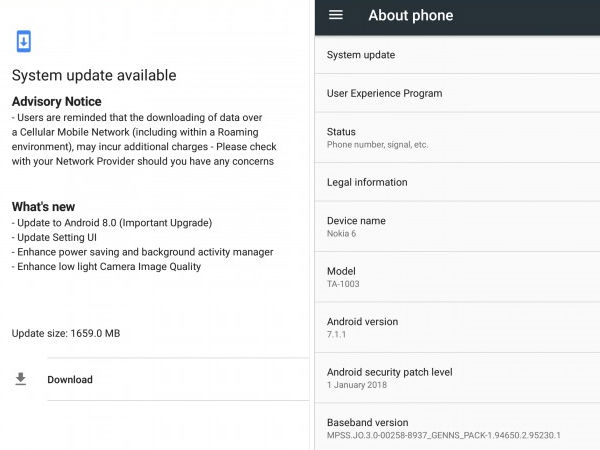
Task: Tap the Android version 7.1.1 row
Action: [457, 327]
